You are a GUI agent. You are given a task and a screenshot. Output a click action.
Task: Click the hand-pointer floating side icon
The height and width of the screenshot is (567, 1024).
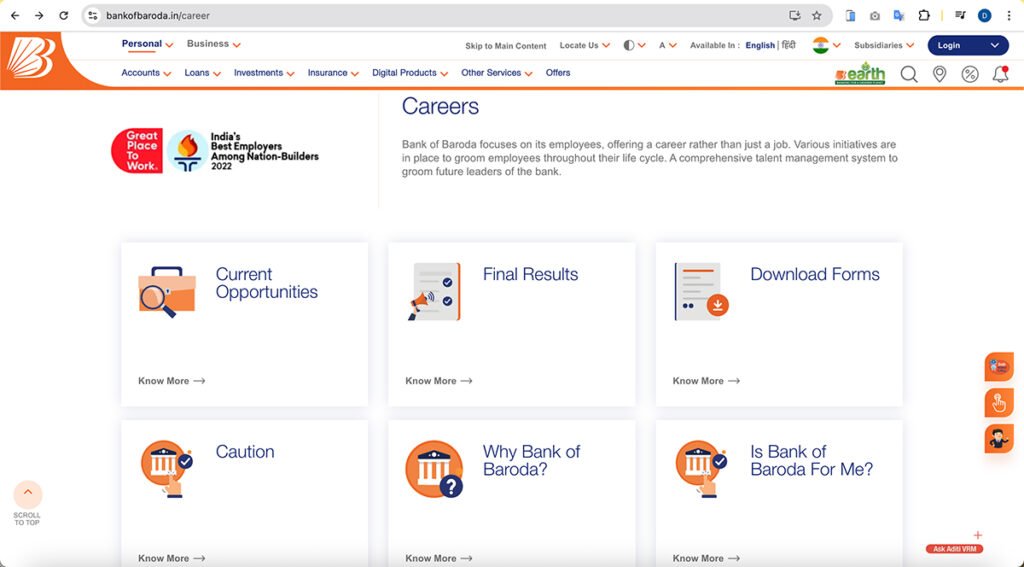[999, 403]
